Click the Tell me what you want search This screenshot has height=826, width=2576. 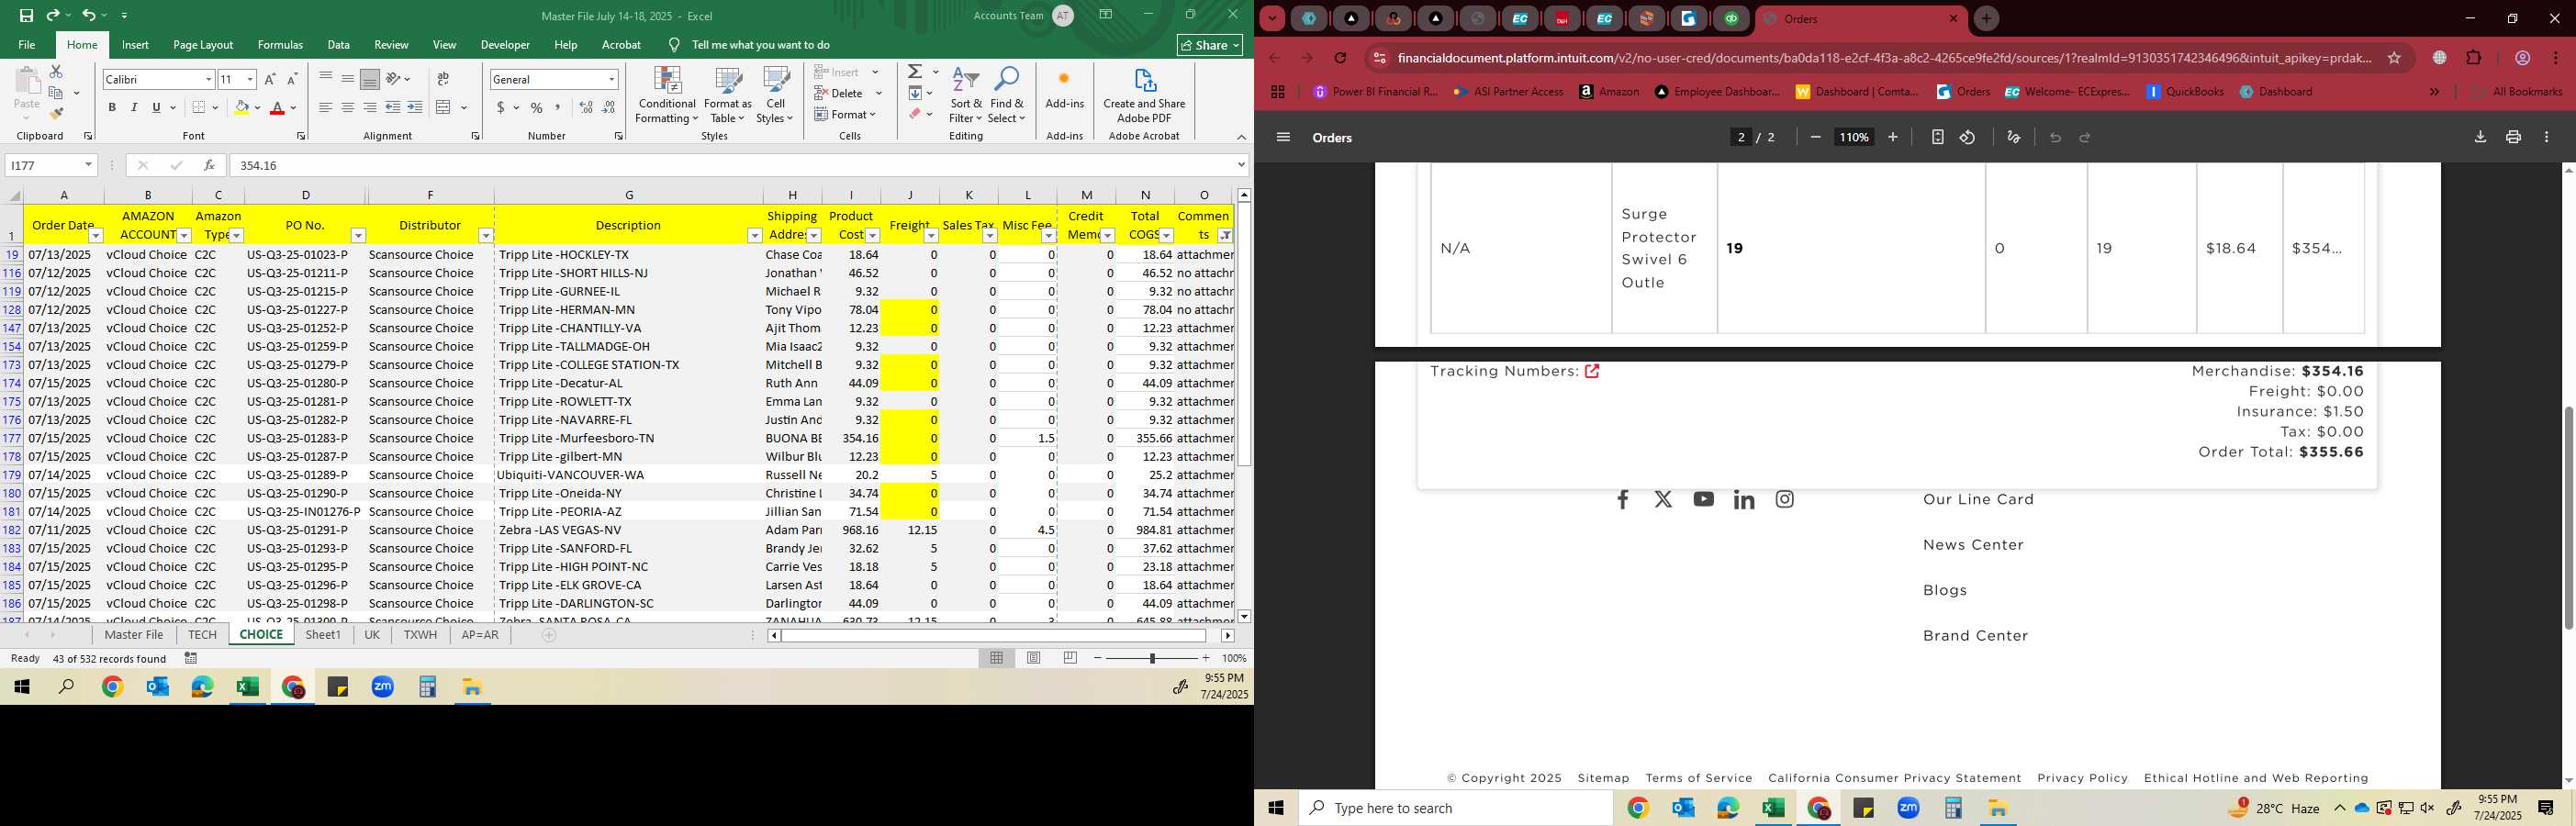point(760,45)
